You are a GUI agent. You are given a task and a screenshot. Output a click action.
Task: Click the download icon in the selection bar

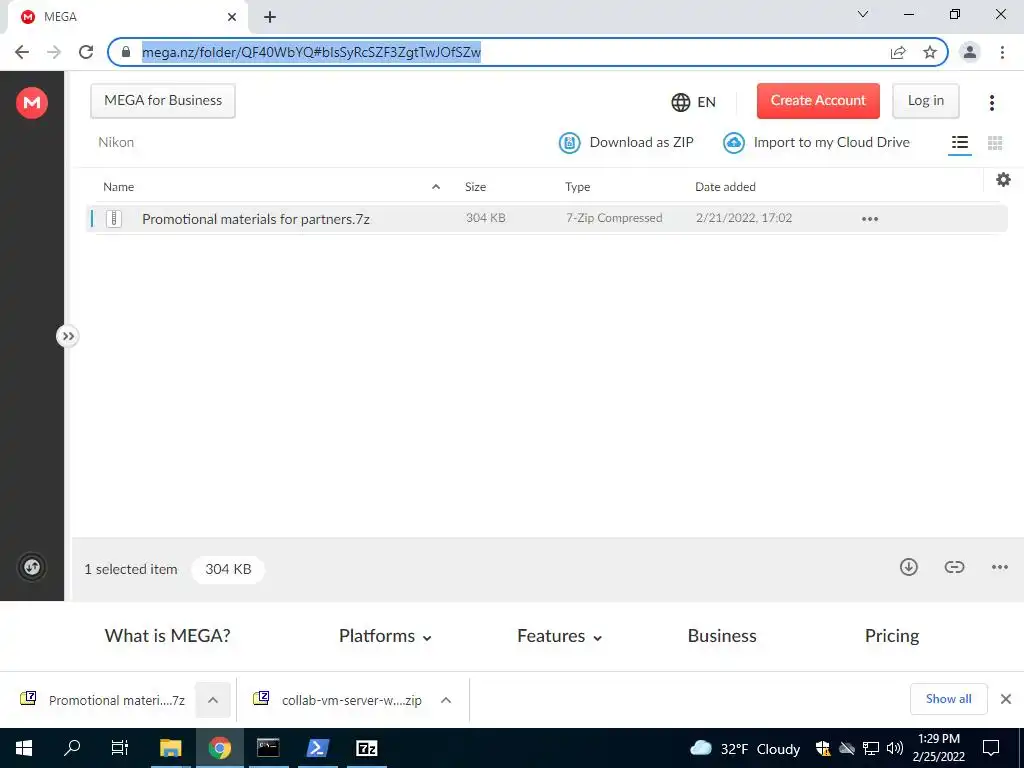pyautogui.click(x=908, y=567)
